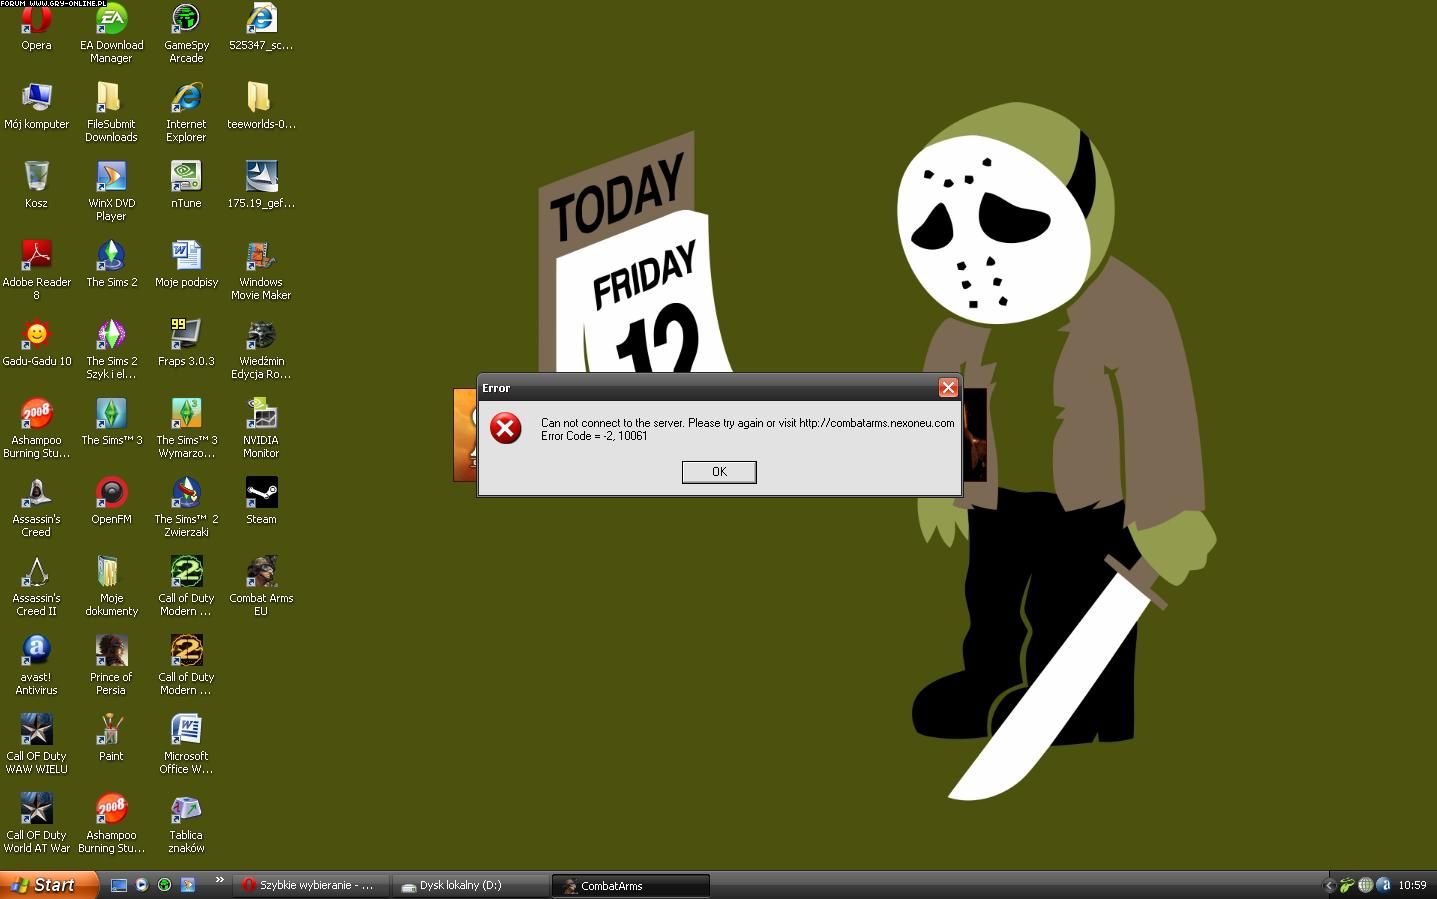This screenshot has width=1437, height=899.
Task: Click the taskbar clock showing 10:59
Action: 1412,885
